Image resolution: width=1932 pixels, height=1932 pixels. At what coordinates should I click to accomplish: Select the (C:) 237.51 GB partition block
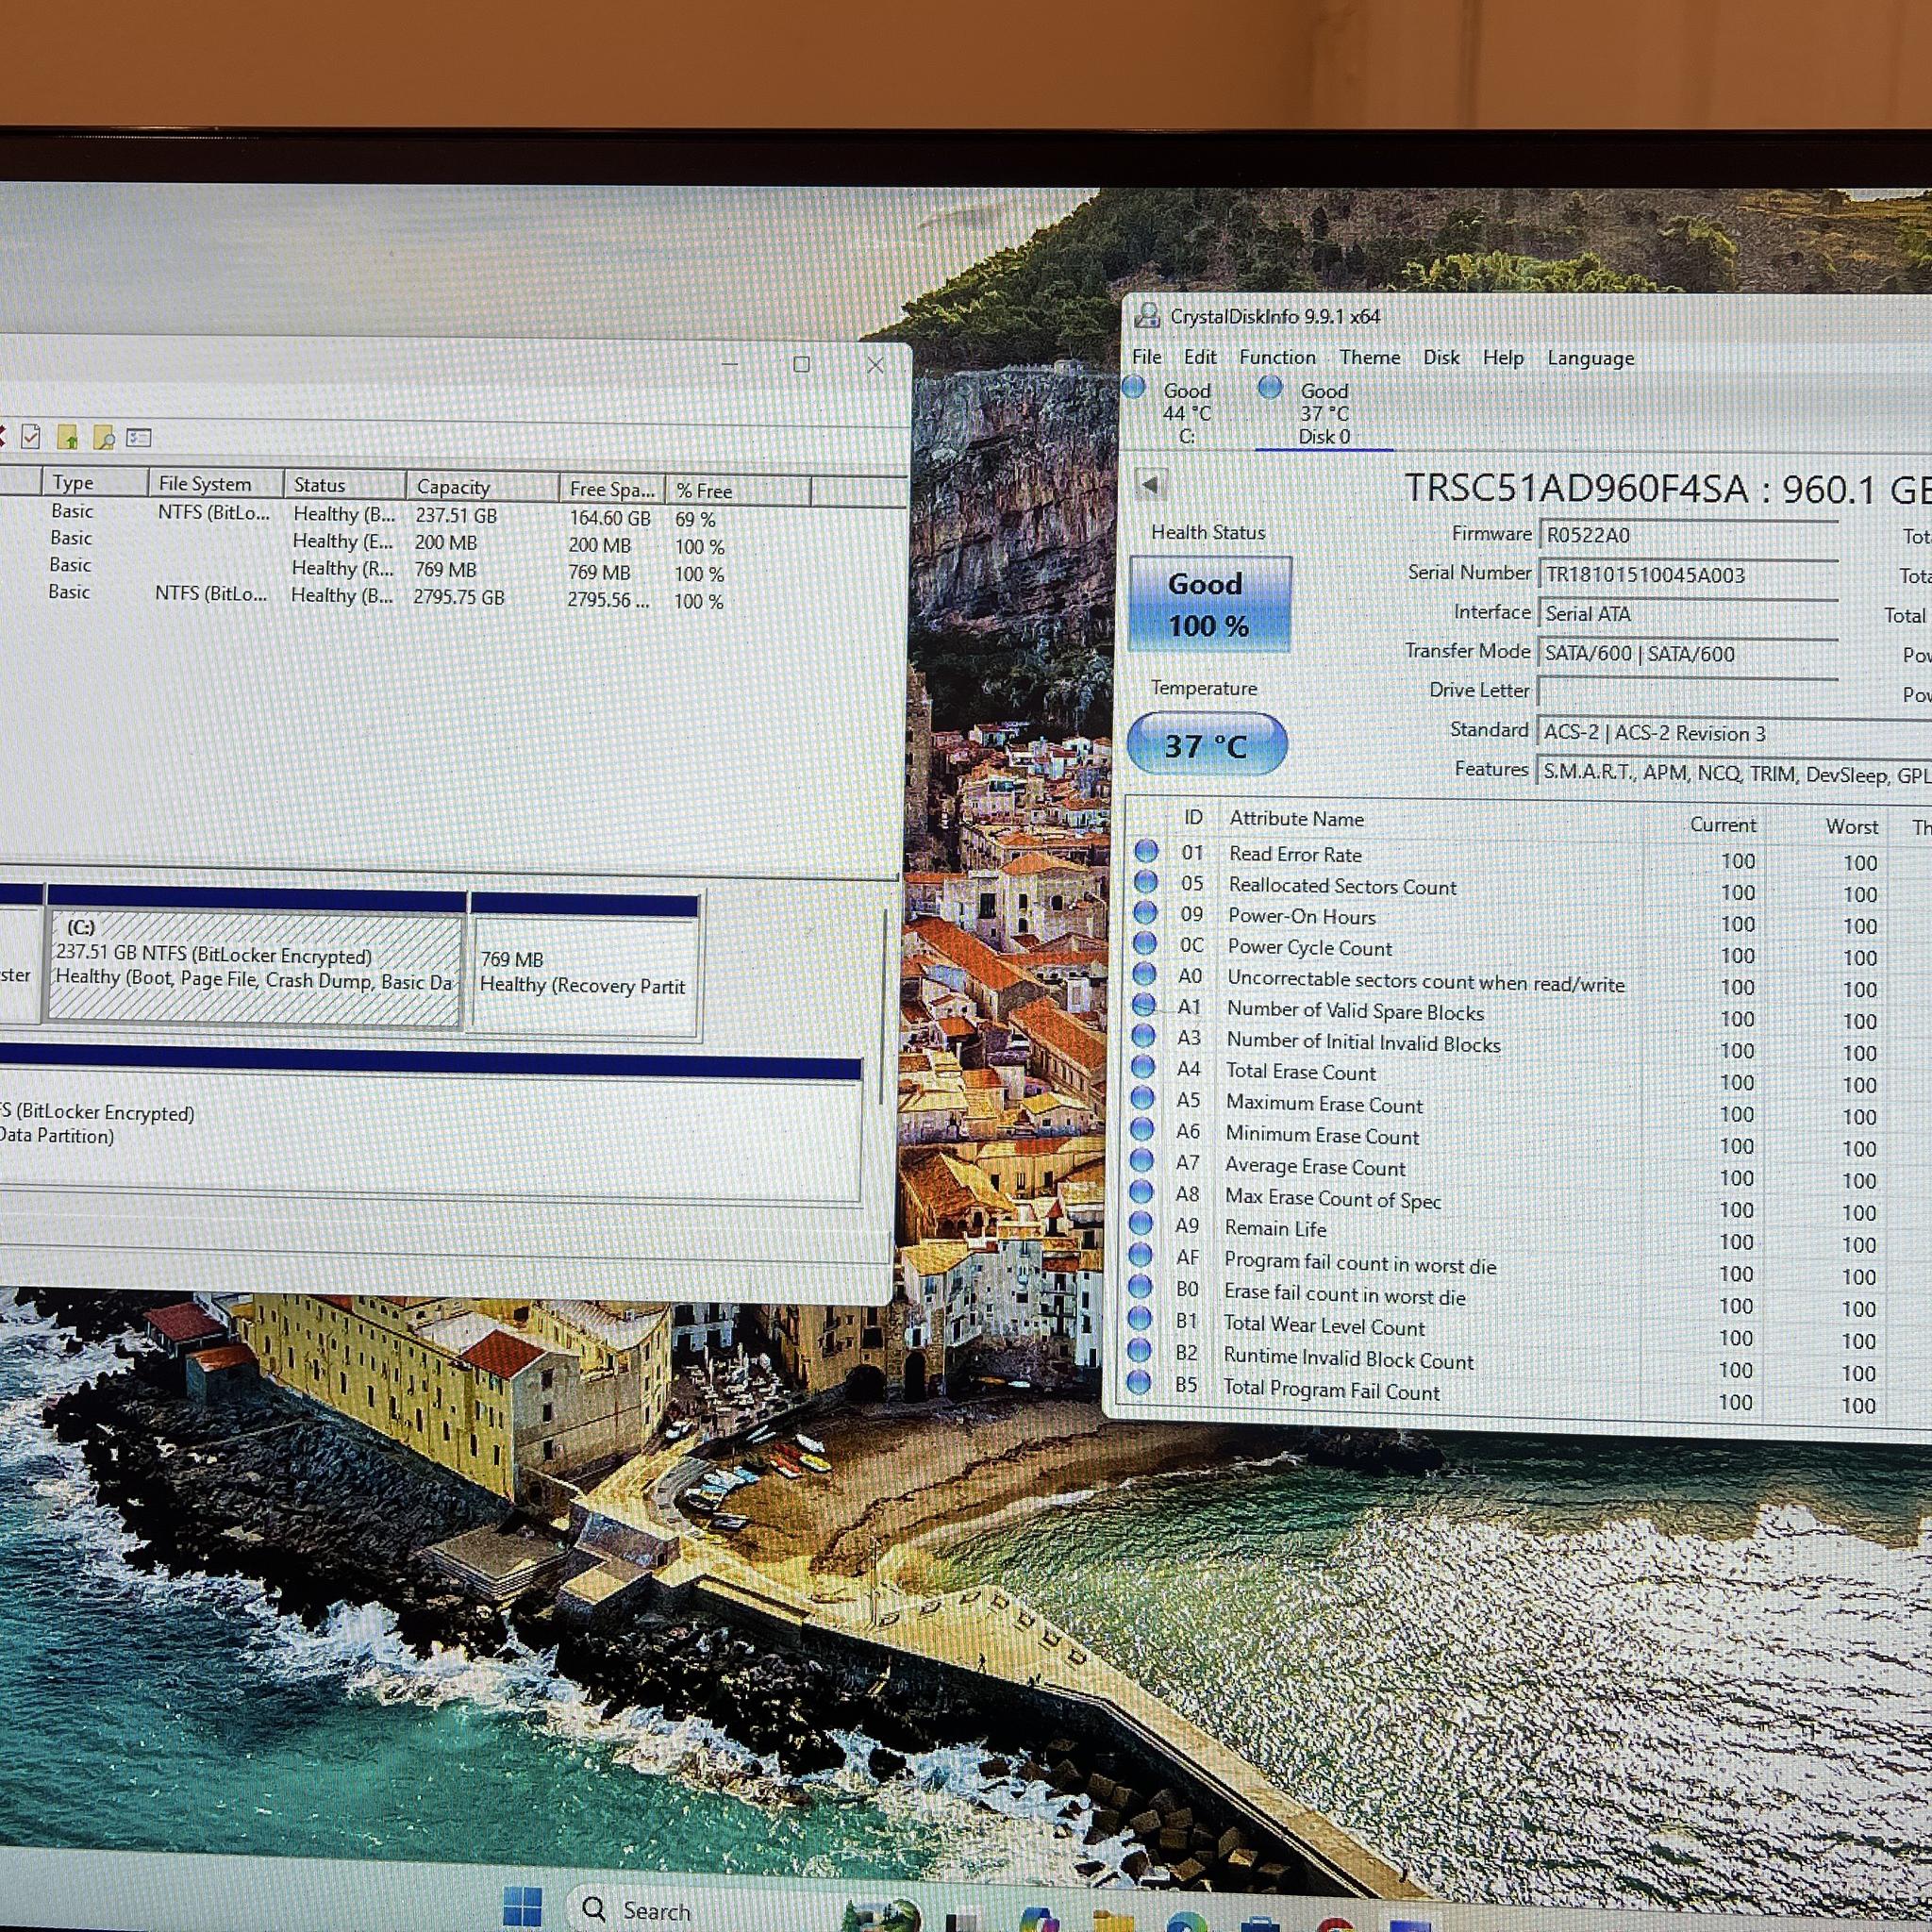(x=255, y=957)
